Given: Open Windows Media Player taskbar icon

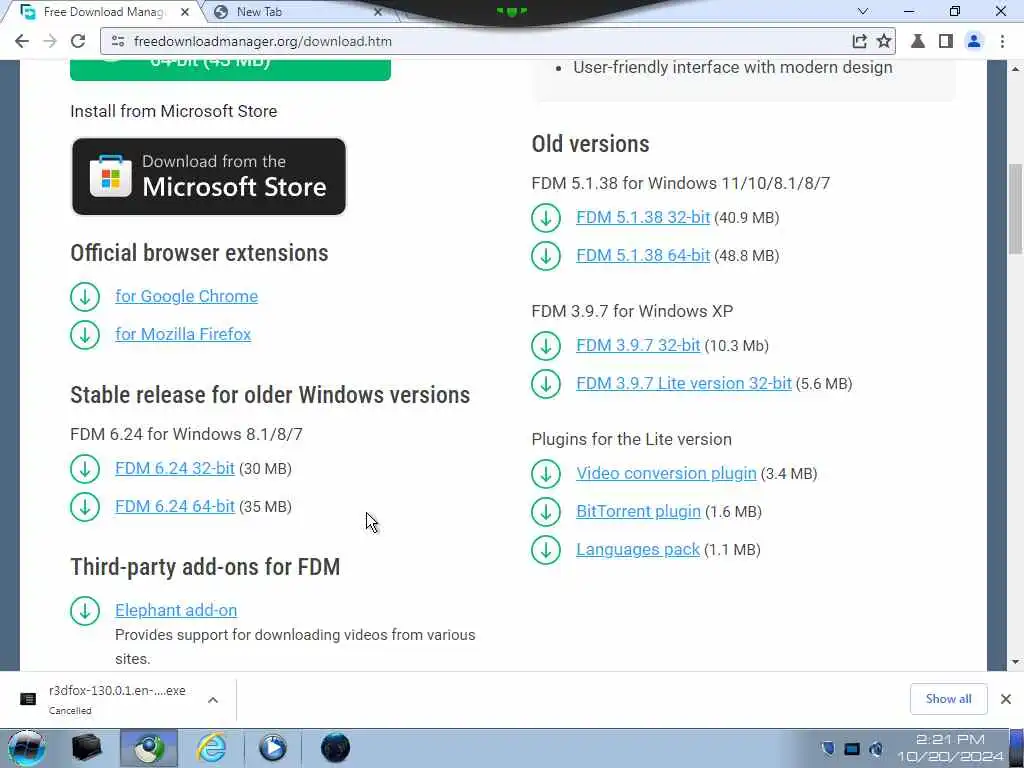Looking at the screenshot, I should pos(272,748).
